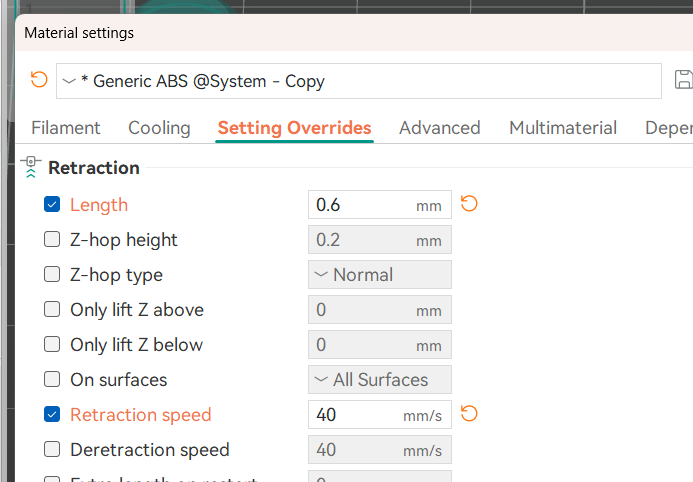Viewport: 693px width, 482px height.
Task: Open the Generic ABS preset dropdown
Action: click(358, 81)
